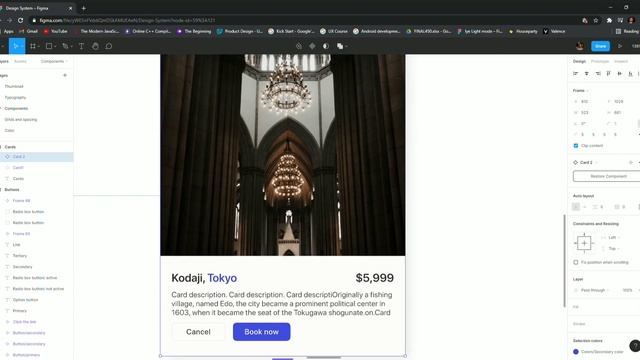The width and height of the screenshot is (640, 360).
Task: Click the Share button
Action: [x=600, y=46]
